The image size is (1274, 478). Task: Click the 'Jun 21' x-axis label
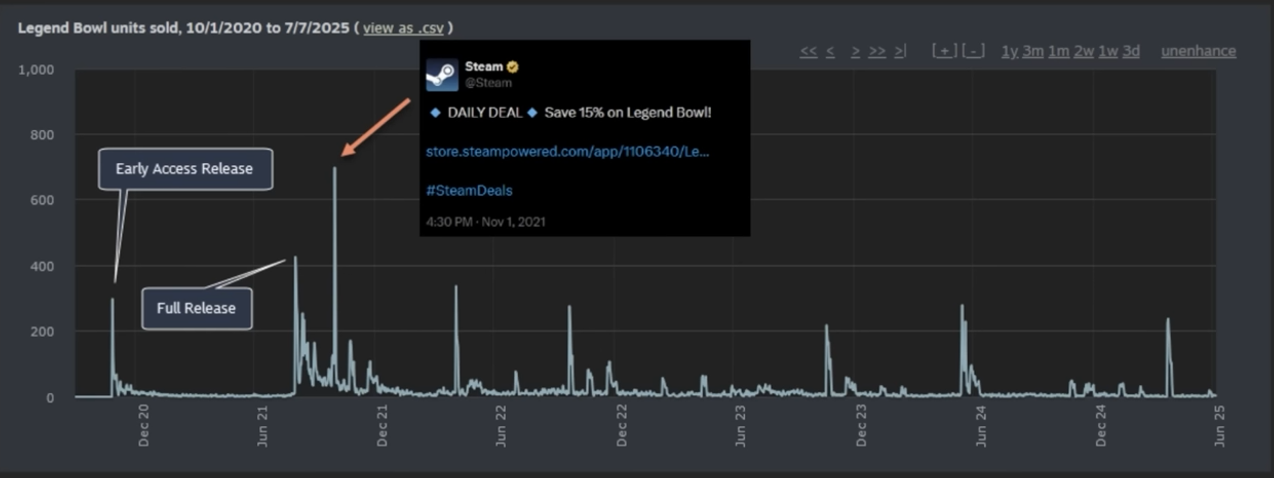(262, 425)
